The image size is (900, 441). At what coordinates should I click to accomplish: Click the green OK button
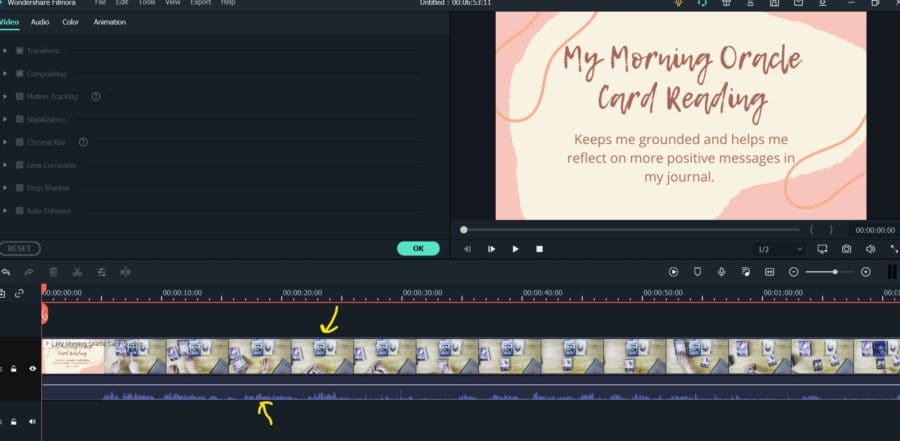418,249
